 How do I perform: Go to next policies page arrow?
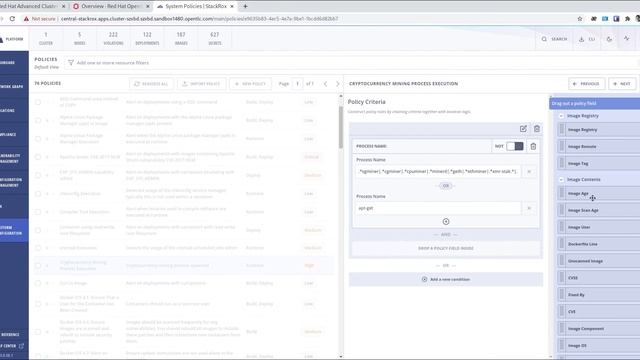click(x=338, y=84)
